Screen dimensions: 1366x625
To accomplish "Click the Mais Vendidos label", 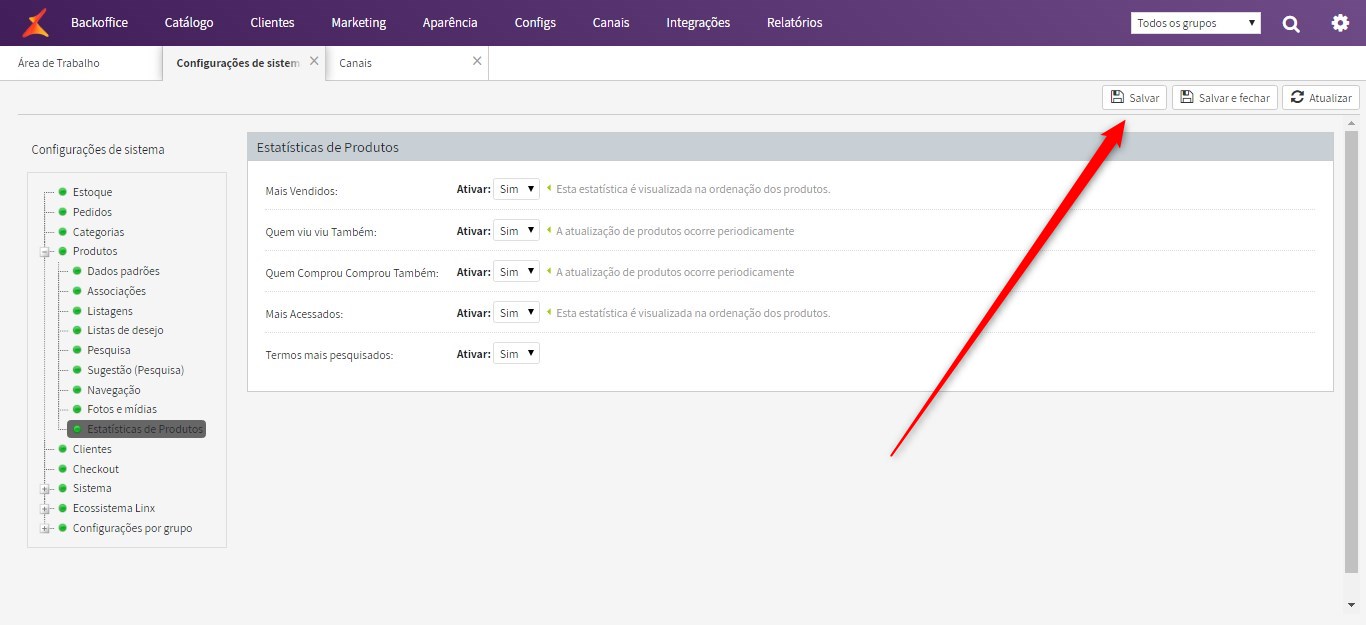I will pos(301,190).
